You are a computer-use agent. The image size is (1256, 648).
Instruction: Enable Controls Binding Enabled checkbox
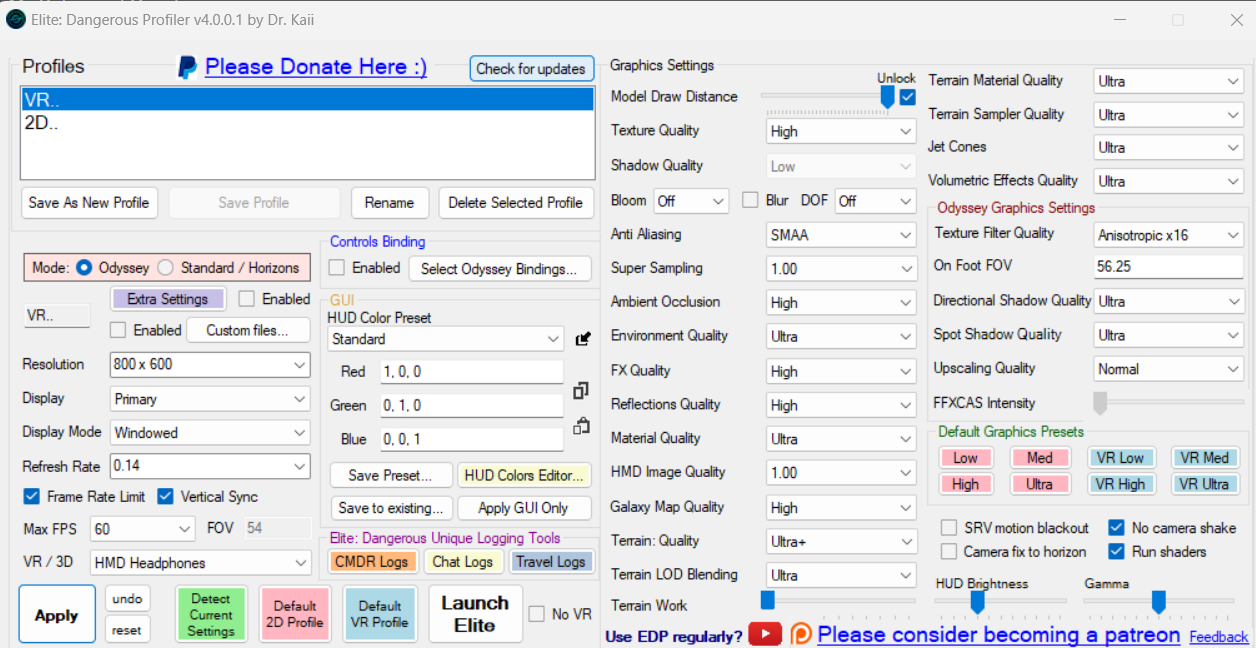tap(337, 268)
